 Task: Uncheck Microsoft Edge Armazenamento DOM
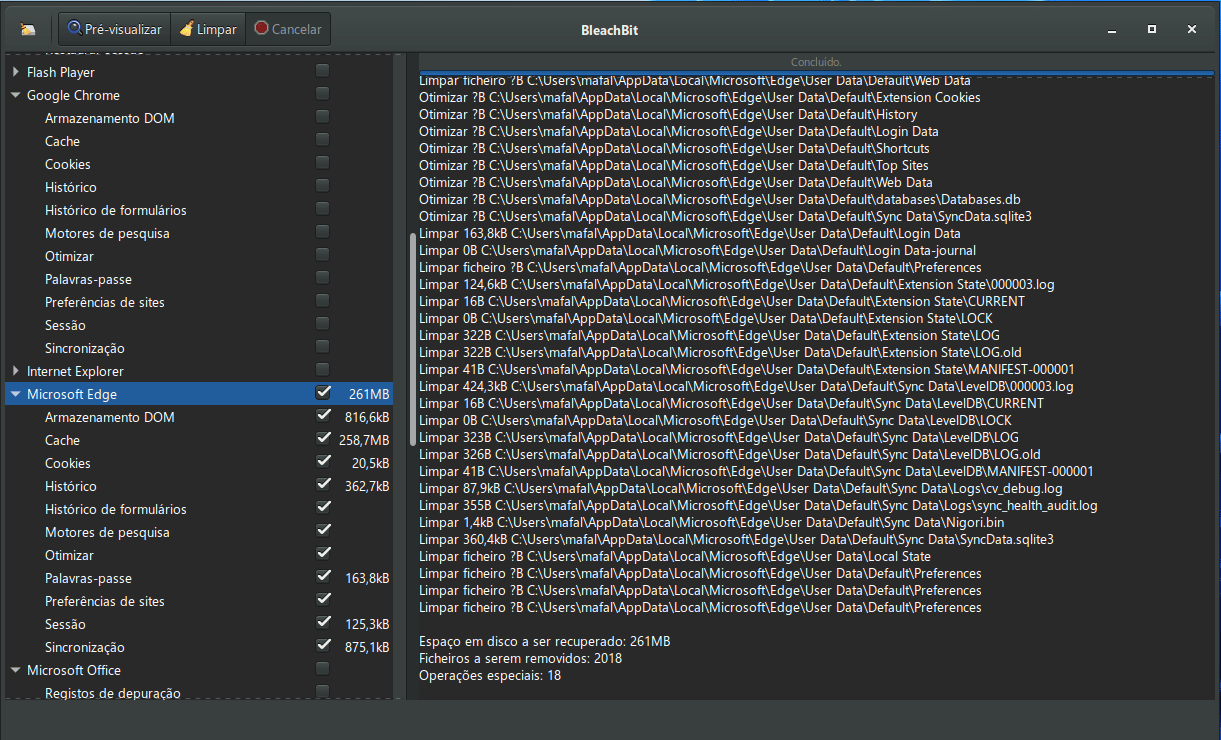tap(322, 416)
